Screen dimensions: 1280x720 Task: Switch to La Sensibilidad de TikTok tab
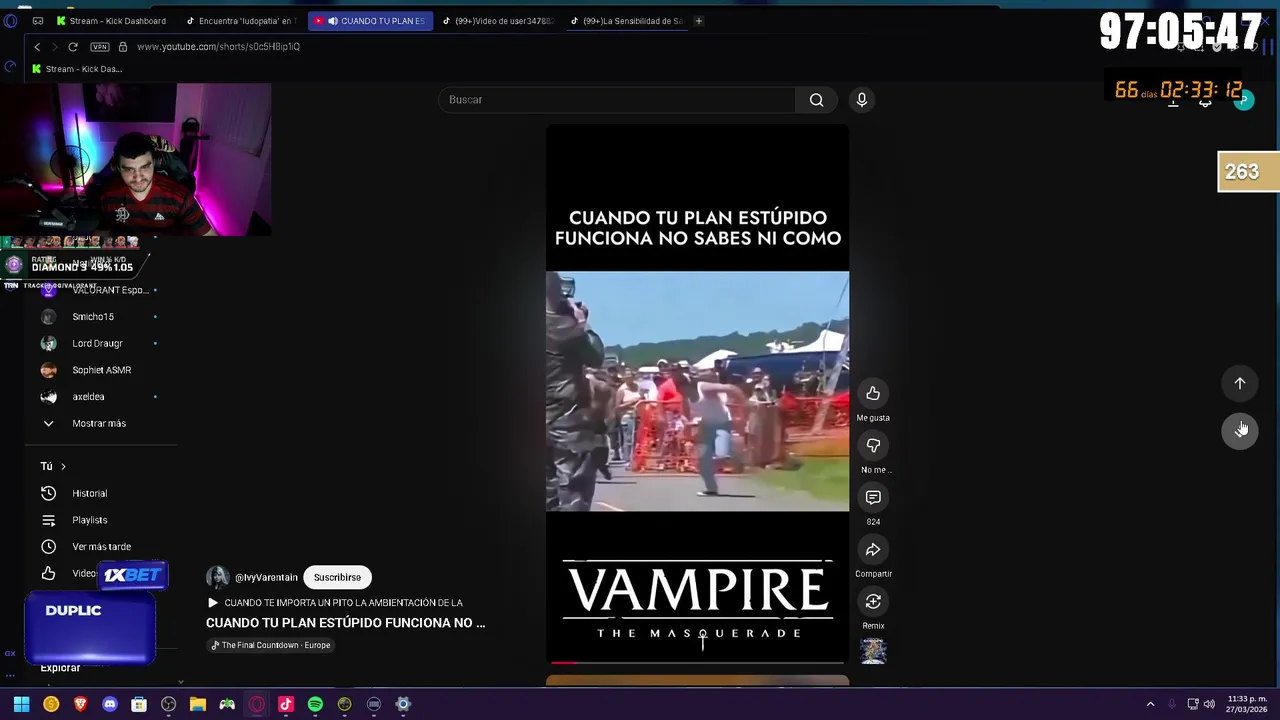coord(625,21)
